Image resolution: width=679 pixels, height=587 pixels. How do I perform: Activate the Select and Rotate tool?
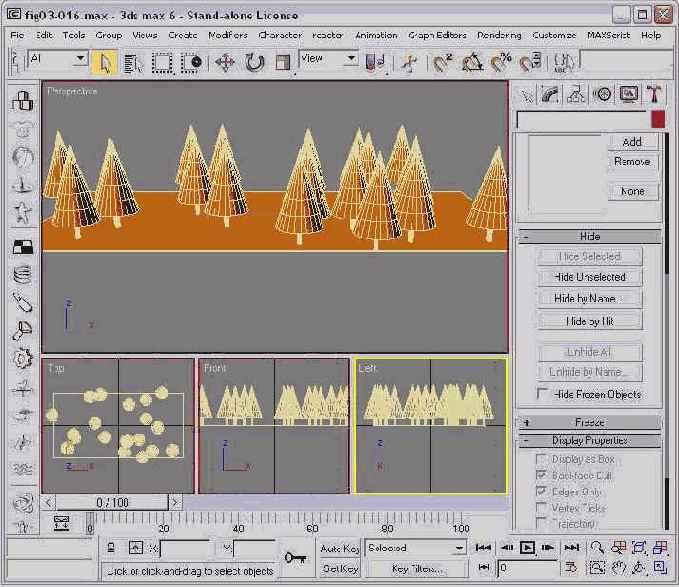coord(255,62)
